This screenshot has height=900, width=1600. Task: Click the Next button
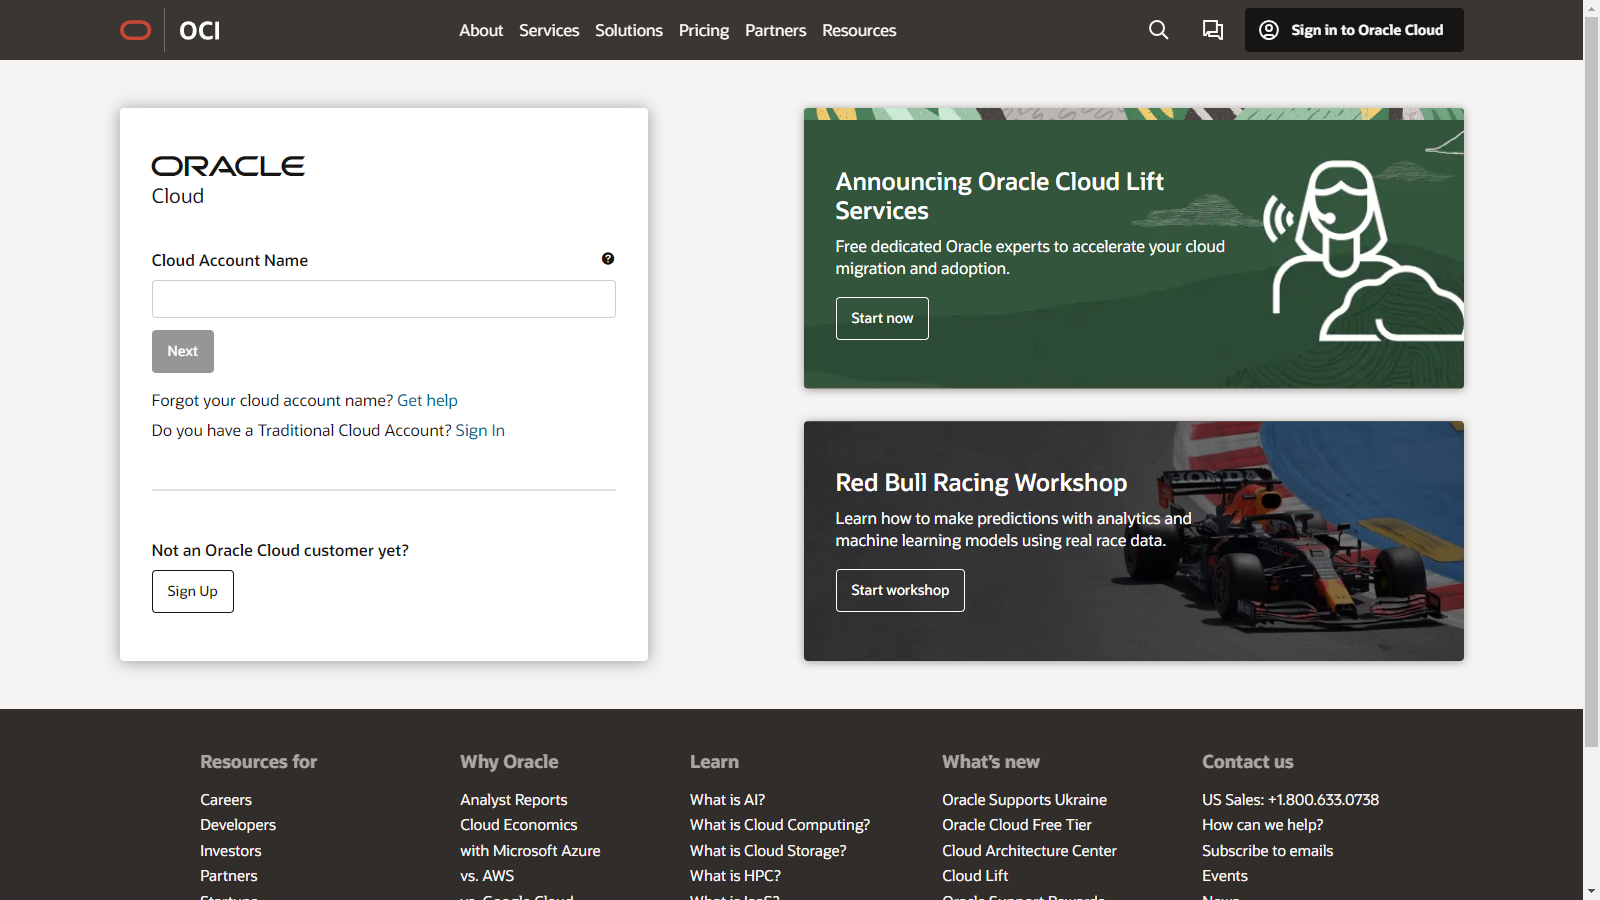tap(183, 351)
